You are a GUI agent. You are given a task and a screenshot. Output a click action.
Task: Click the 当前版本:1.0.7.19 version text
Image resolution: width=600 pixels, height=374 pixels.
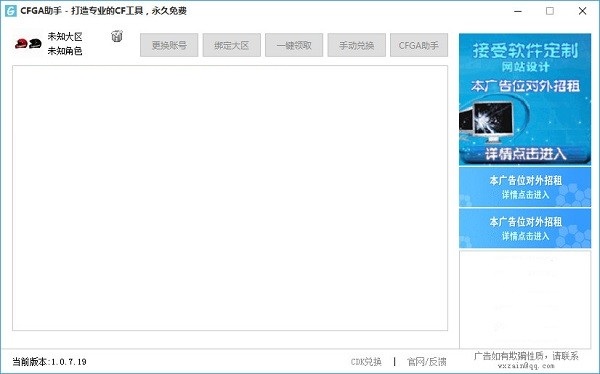[x=49, y=362]
